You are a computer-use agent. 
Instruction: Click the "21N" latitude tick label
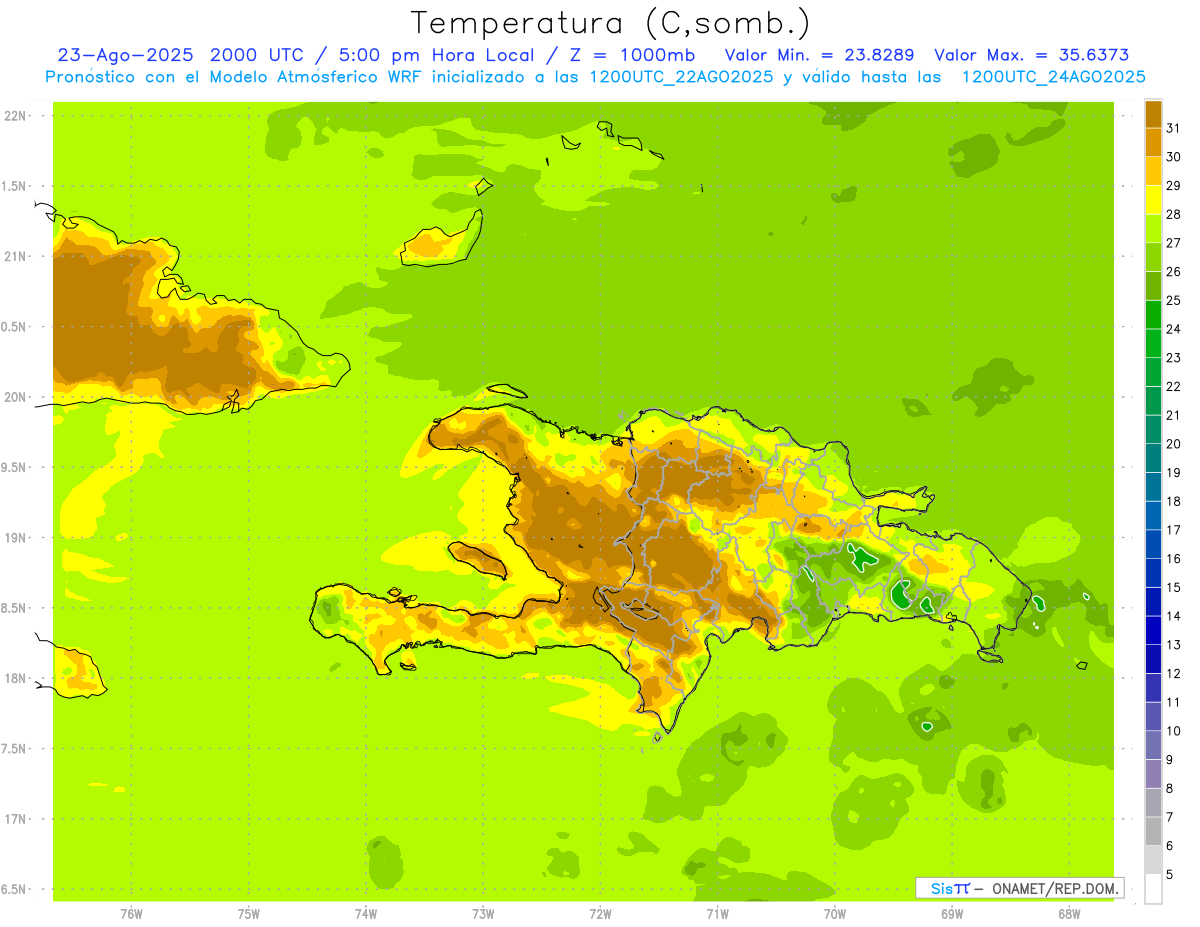pyautogui.click(x=16, y=256)
